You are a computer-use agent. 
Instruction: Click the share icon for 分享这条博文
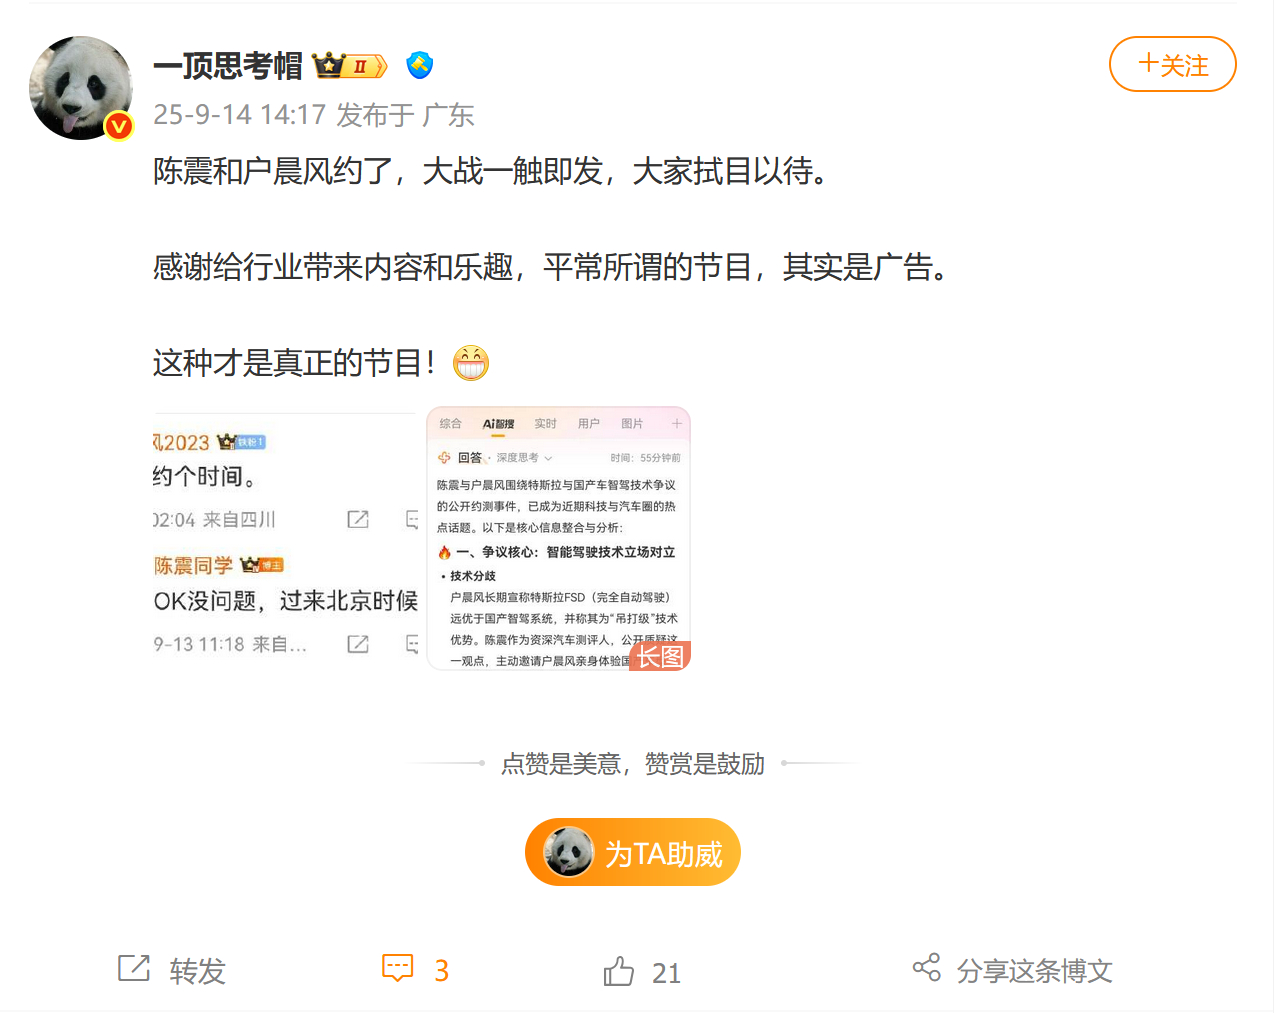pyautogui.click(x=927, y=967)
